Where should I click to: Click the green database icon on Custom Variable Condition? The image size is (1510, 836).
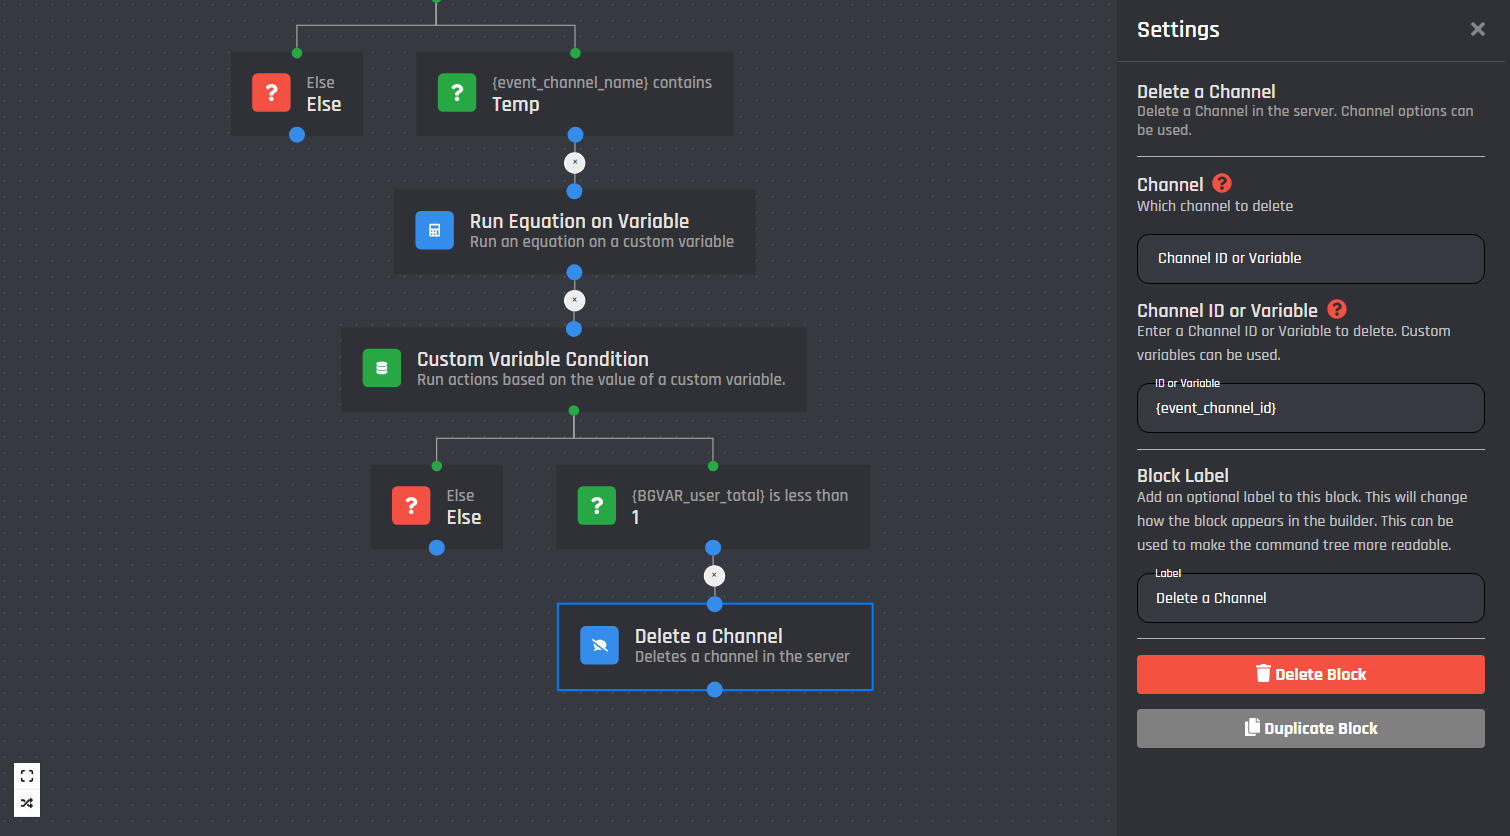click(x=381, y=368)
